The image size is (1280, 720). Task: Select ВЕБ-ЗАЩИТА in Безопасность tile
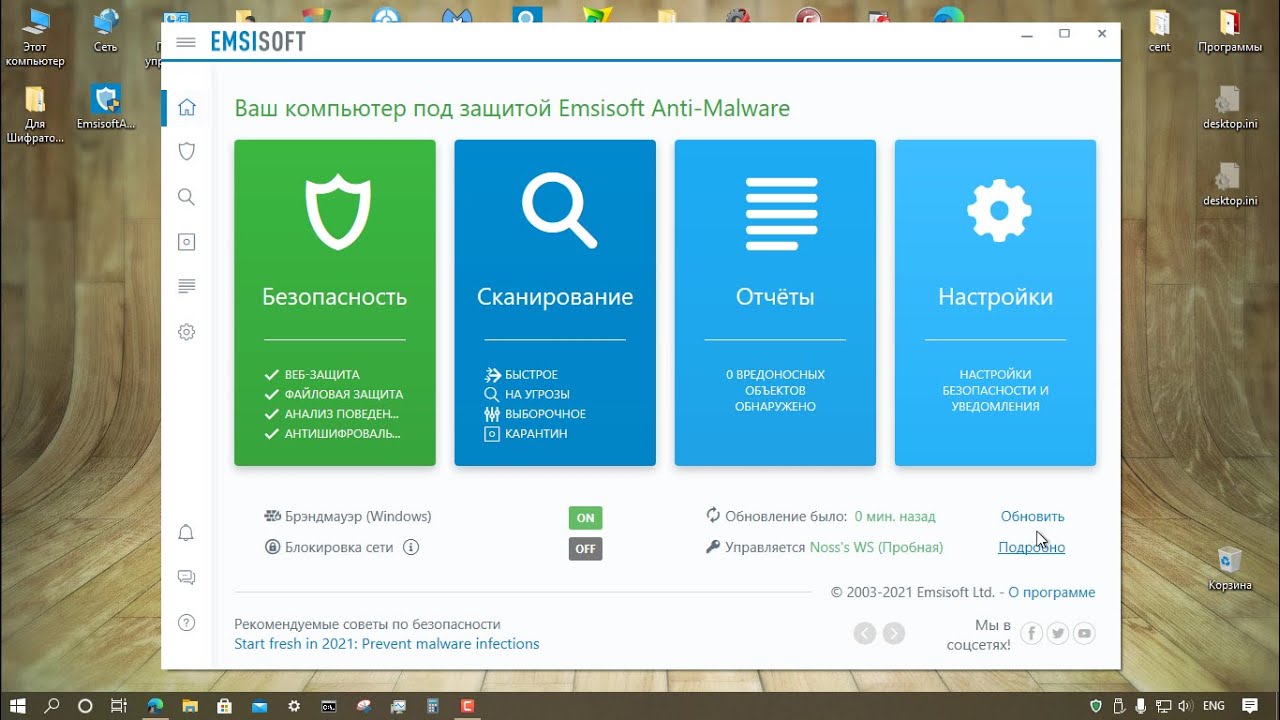pyautogui.click(x=312, y=375)
